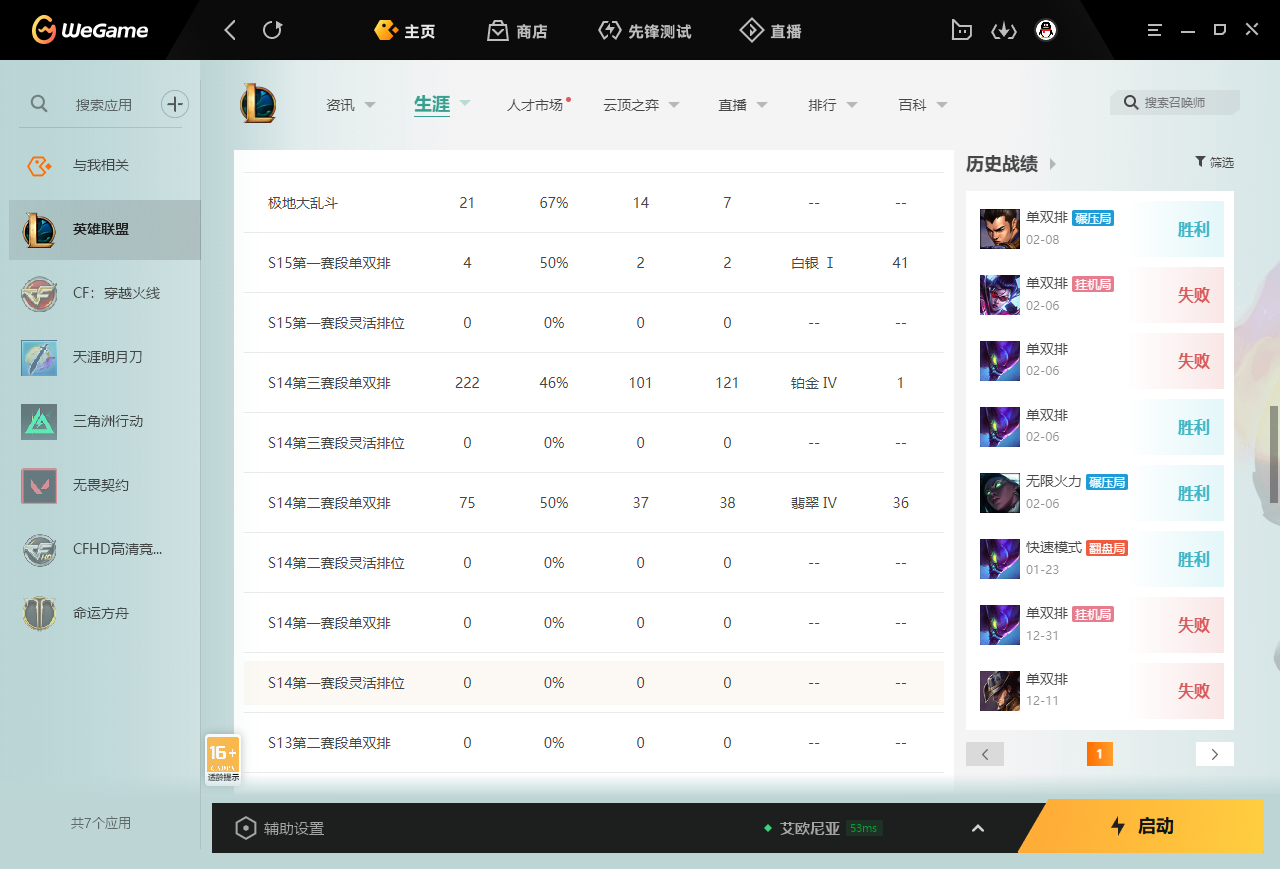The image size is (1280, 869).
Task: Open the 主页 home tab
Action: point(405,31)
